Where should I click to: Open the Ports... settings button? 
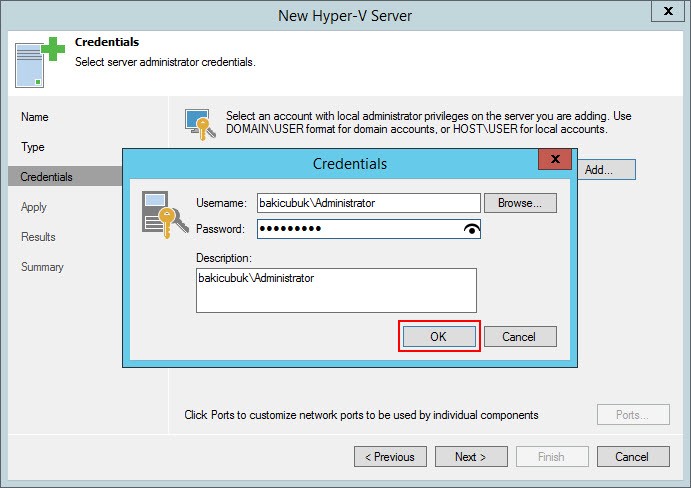click(x=633, y=415)
